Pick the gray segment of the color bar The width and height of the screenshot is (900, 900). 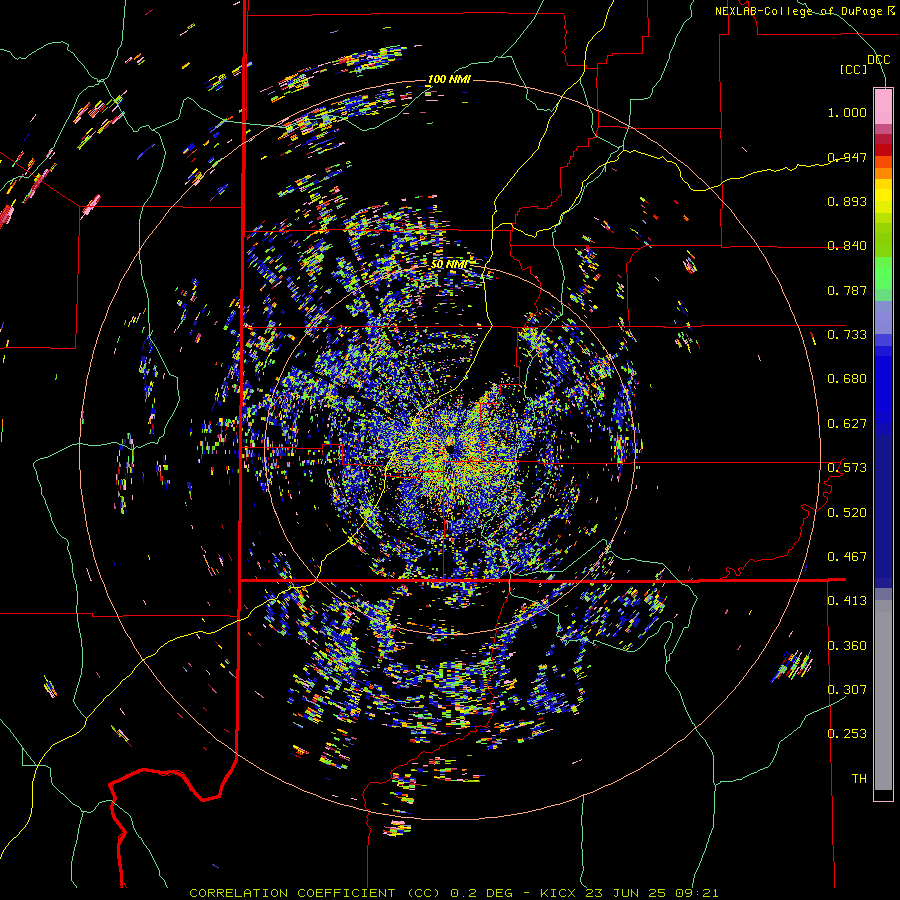[883, 695]
